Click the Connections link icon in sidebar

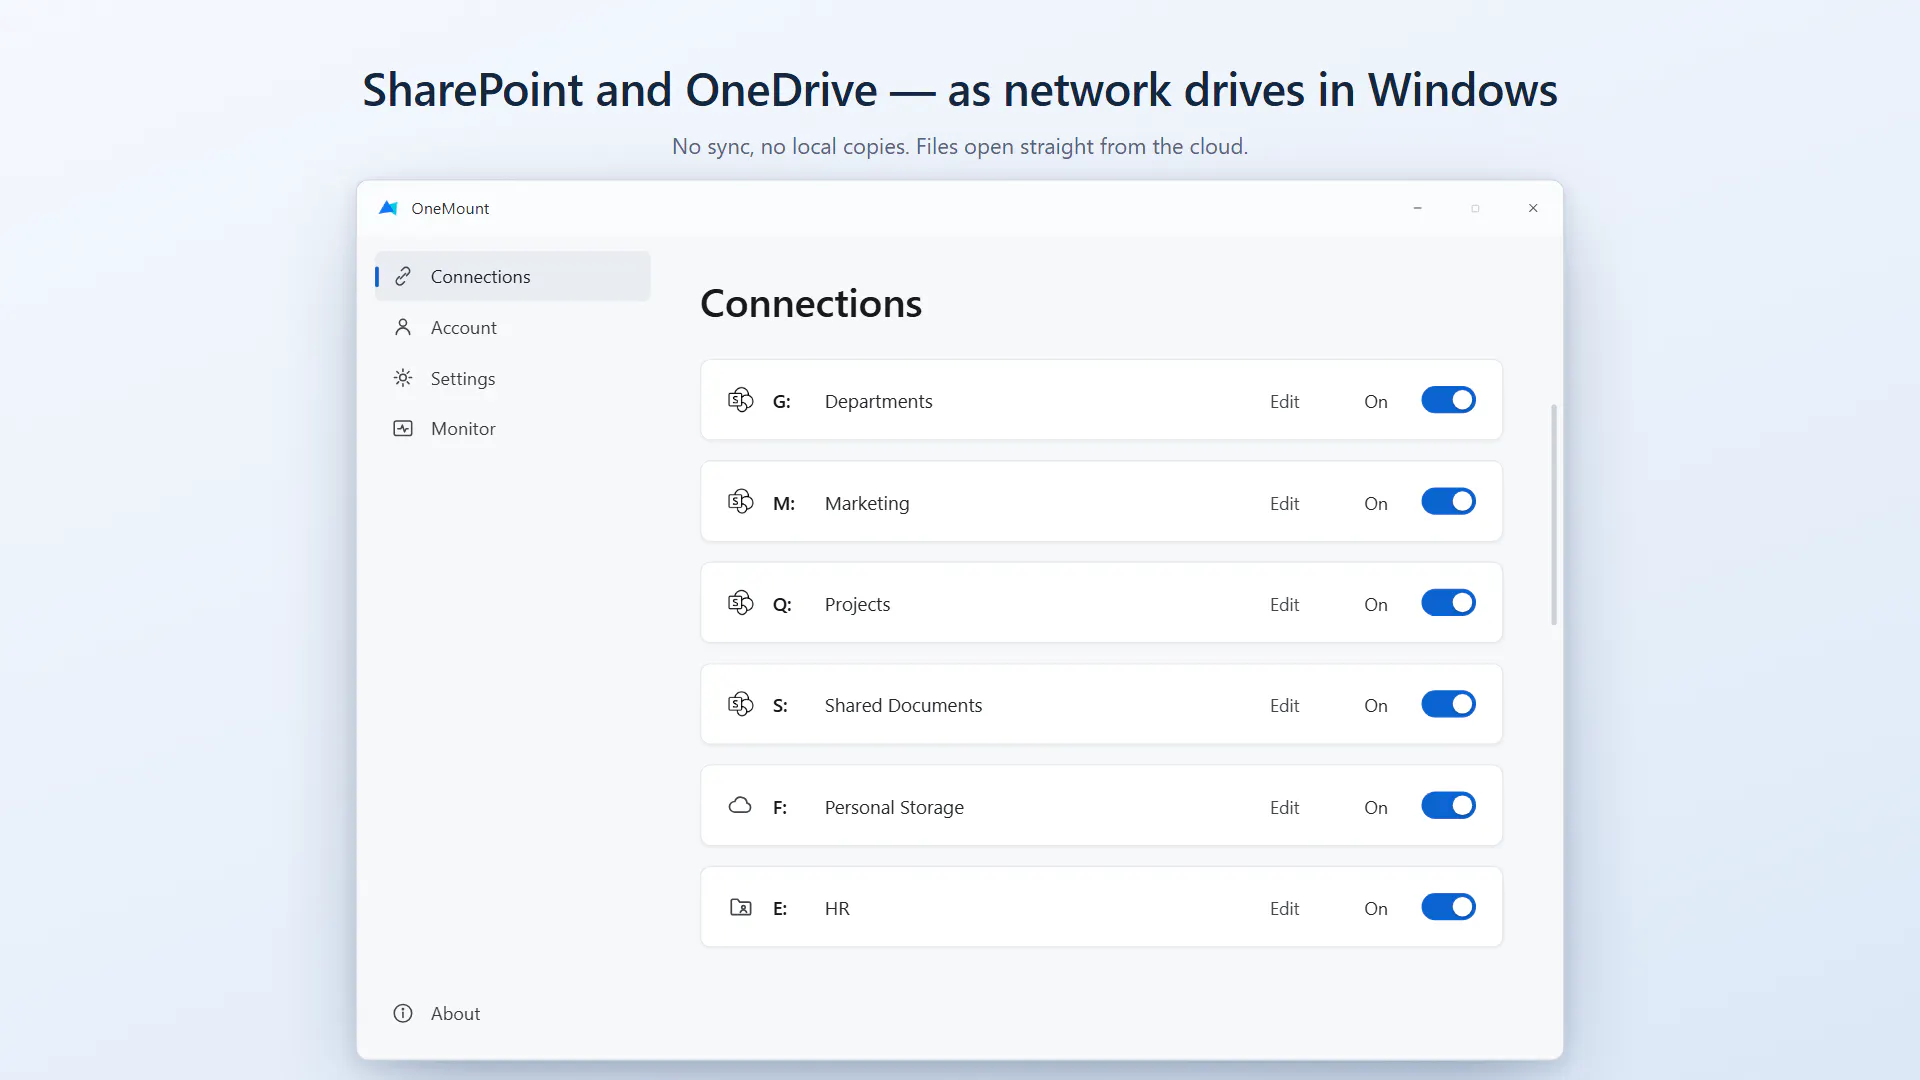coord(403,276)
